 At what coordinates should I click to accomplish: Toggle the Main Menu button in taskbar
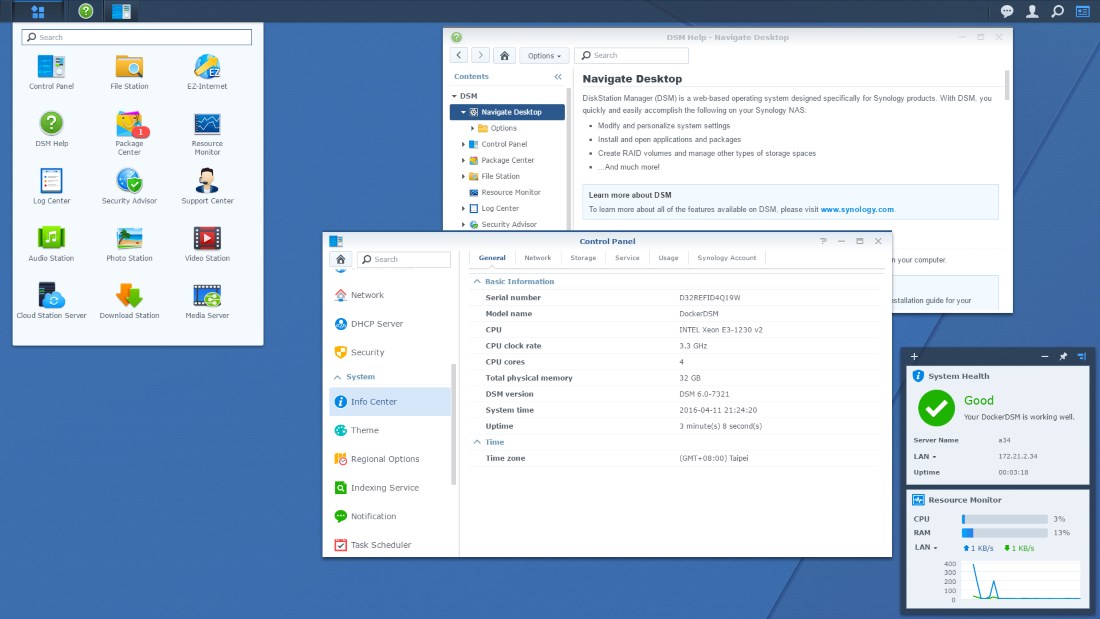(38, 11)
